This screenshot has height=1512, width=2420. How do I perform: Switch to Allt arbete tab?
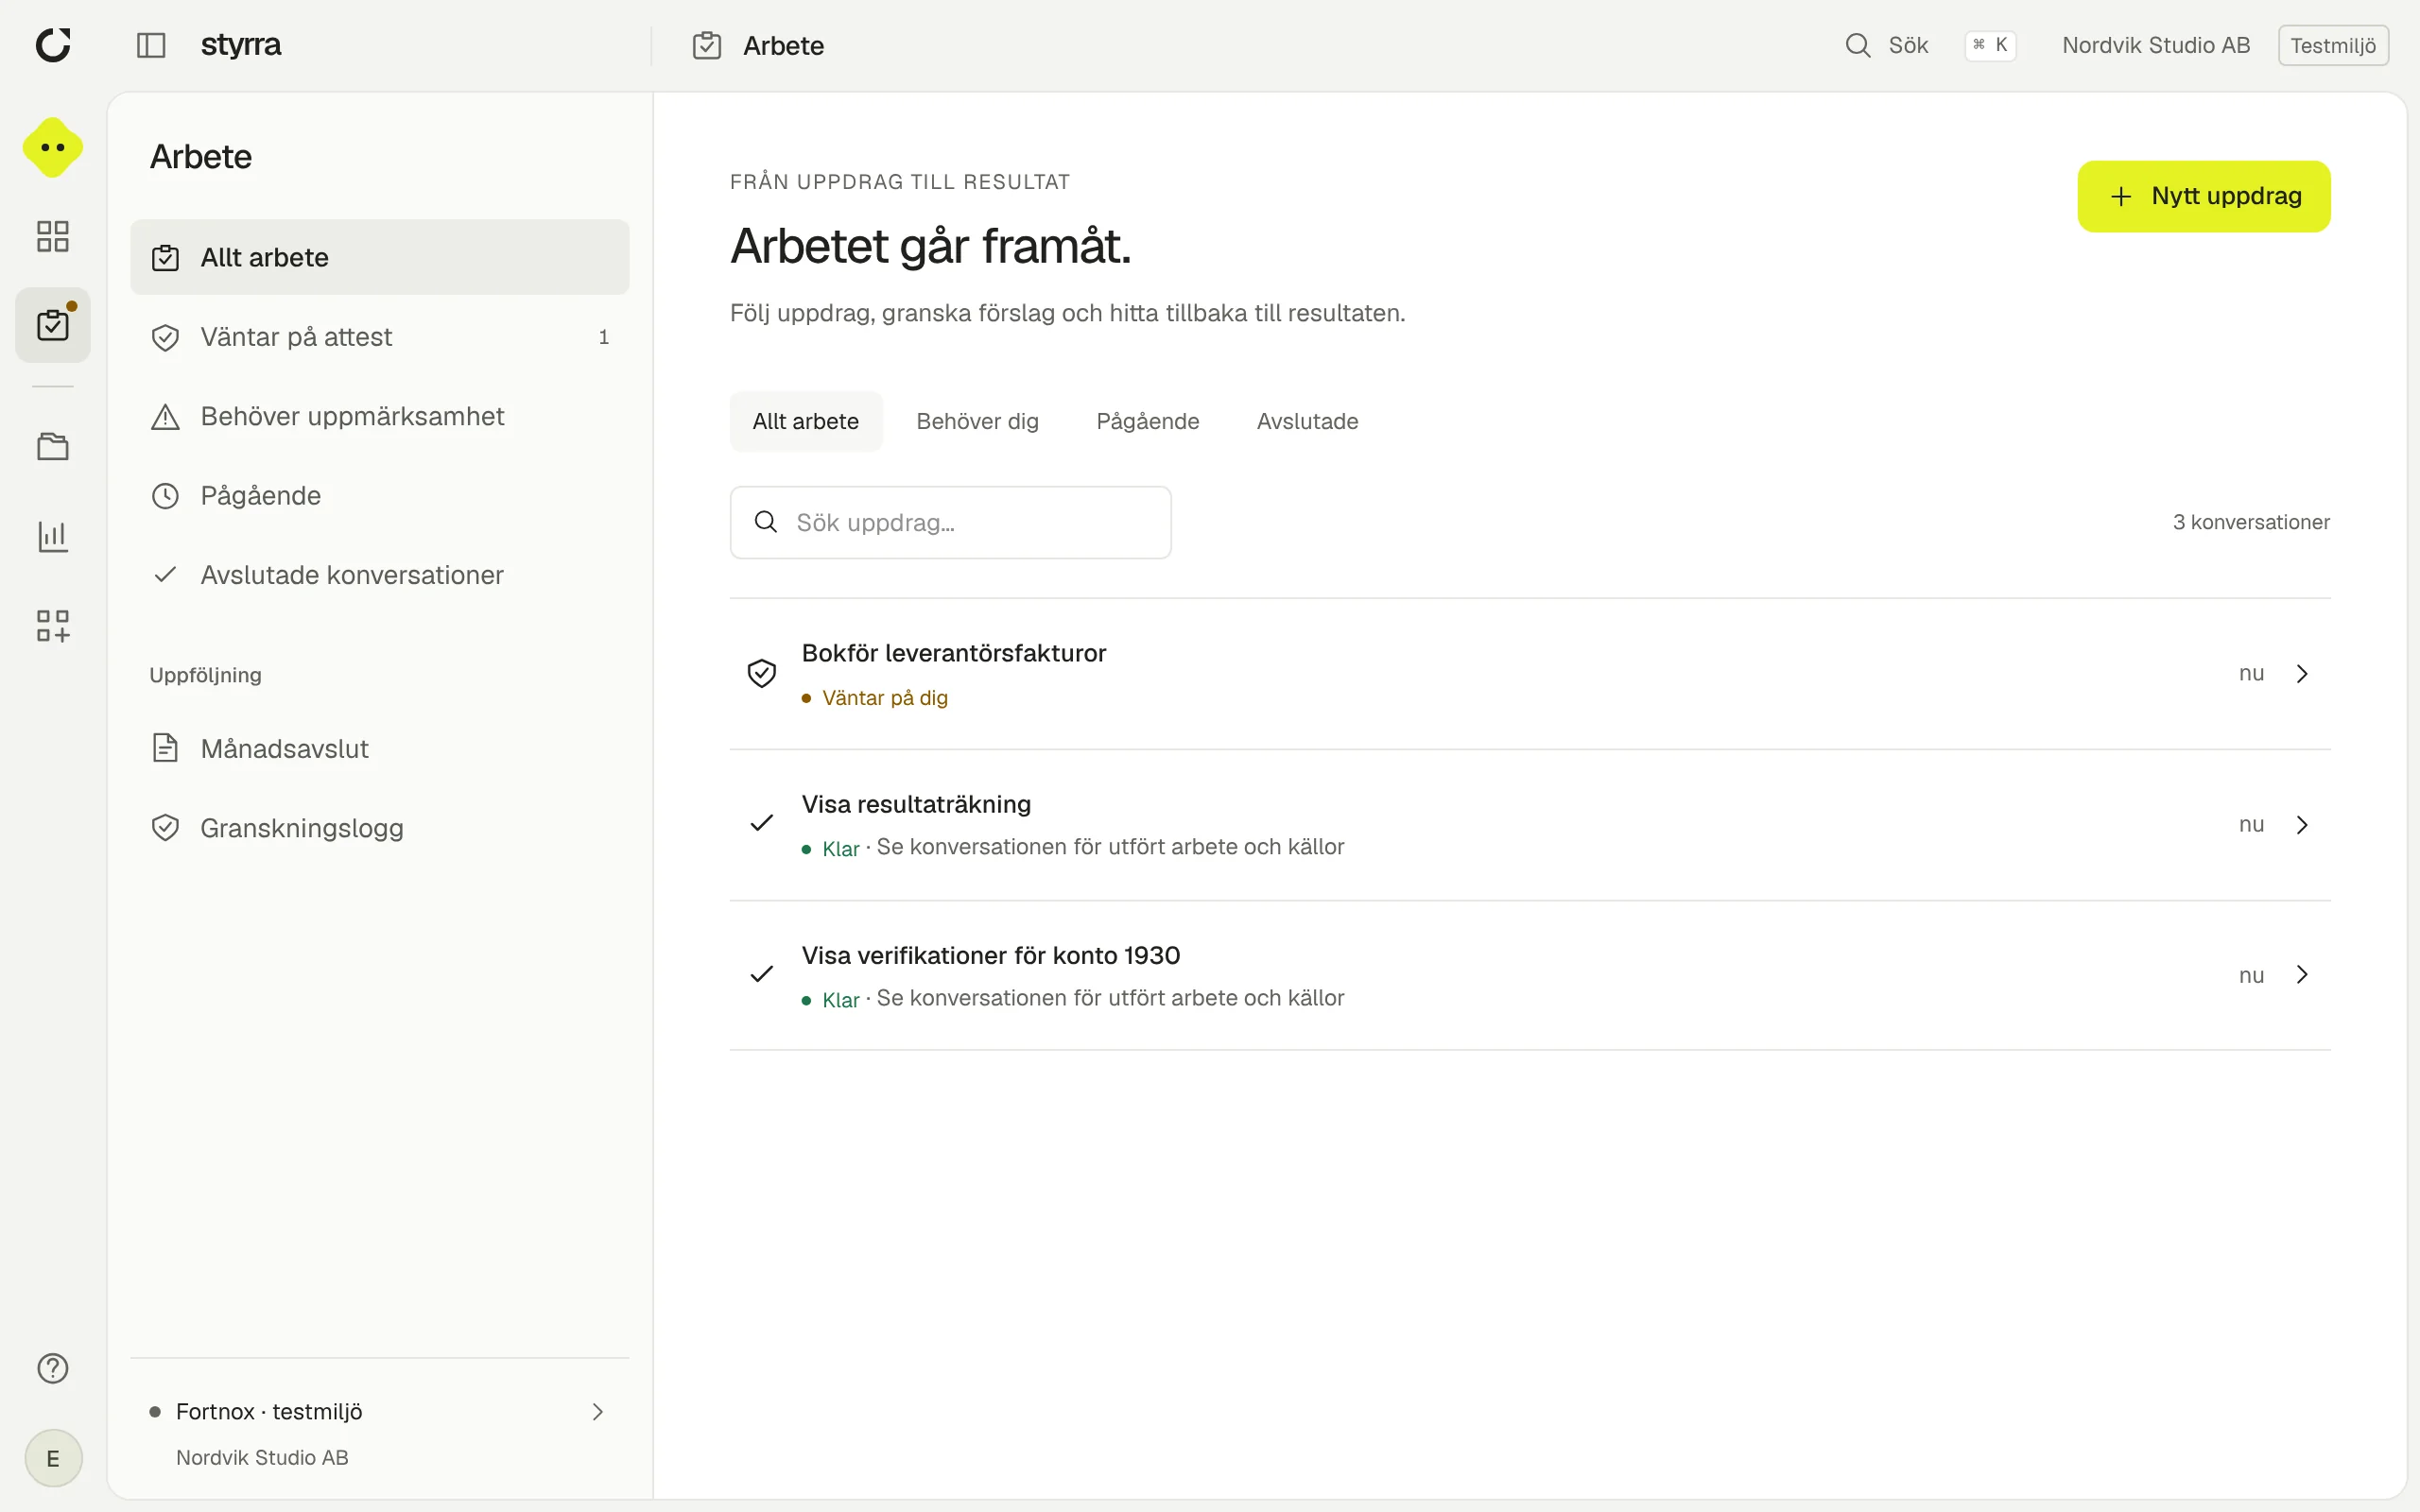tap(806, 421)
